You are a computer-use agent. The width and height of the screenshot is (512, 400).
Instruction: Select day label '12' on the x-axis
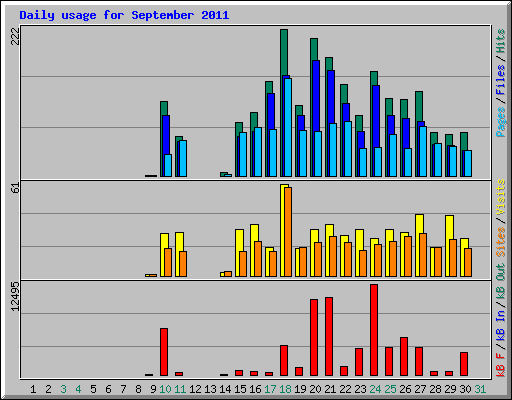point(195,389)
